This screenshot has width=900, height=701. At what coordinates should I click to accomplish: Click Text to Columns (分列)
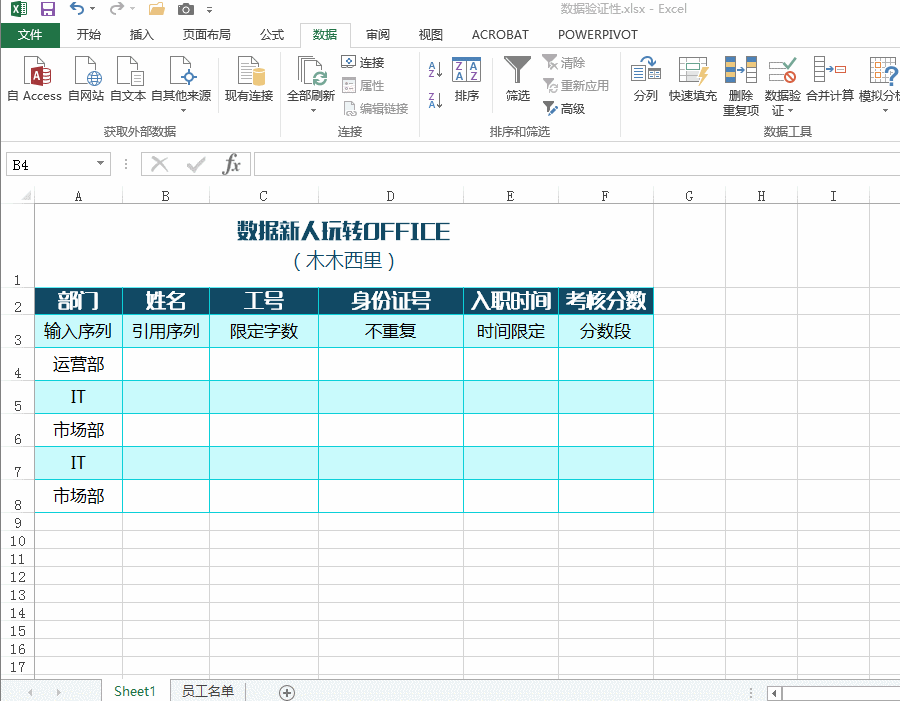646,79
